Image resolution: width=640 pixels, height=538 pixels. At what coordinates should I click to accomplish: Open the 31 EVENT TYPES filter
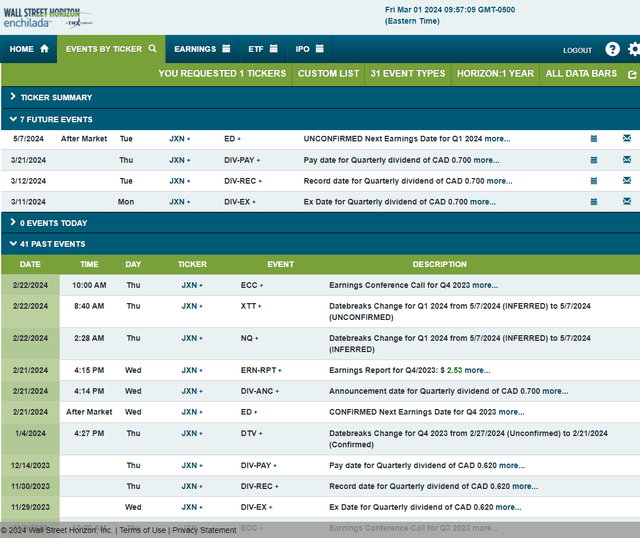click(x=408, y=73)
